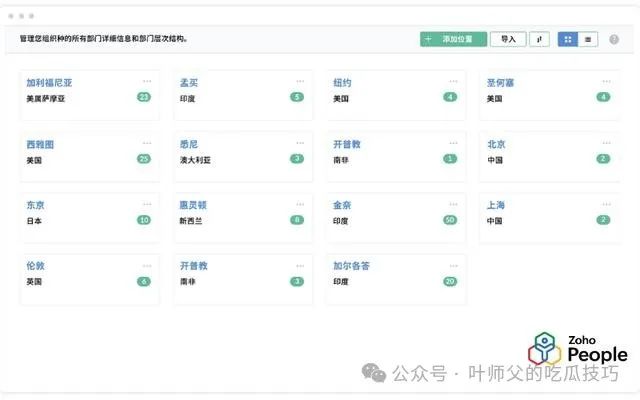Click the count badge 25 on 西雅图 card
This screenshot has height=400, width=640.
pyautogui.click(x=144, y=159)
